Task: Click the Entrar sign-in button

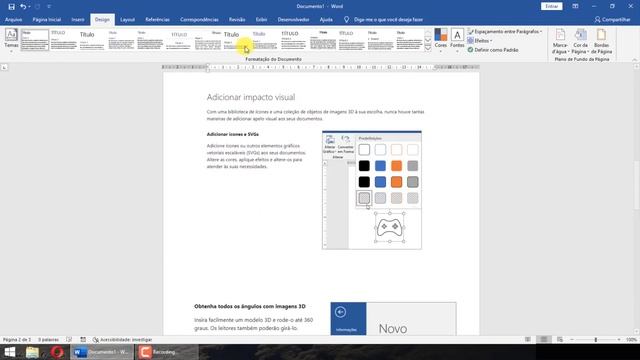Action: (x=551, y=7)
